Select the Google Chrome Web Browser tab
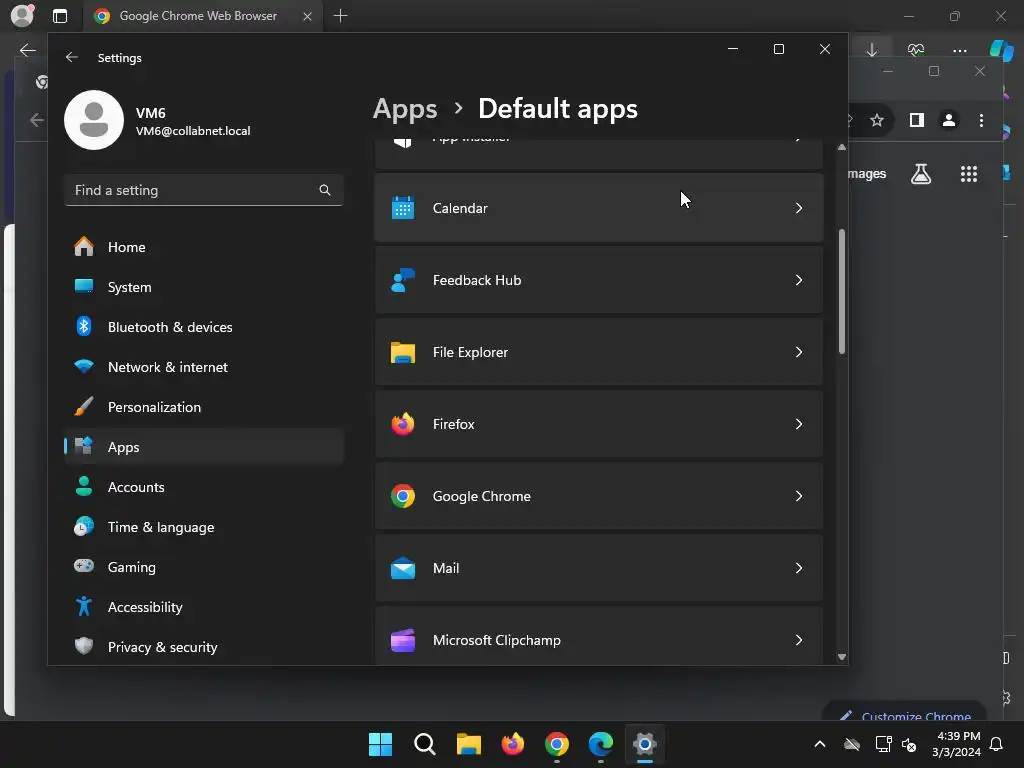 tap(202, 16)
